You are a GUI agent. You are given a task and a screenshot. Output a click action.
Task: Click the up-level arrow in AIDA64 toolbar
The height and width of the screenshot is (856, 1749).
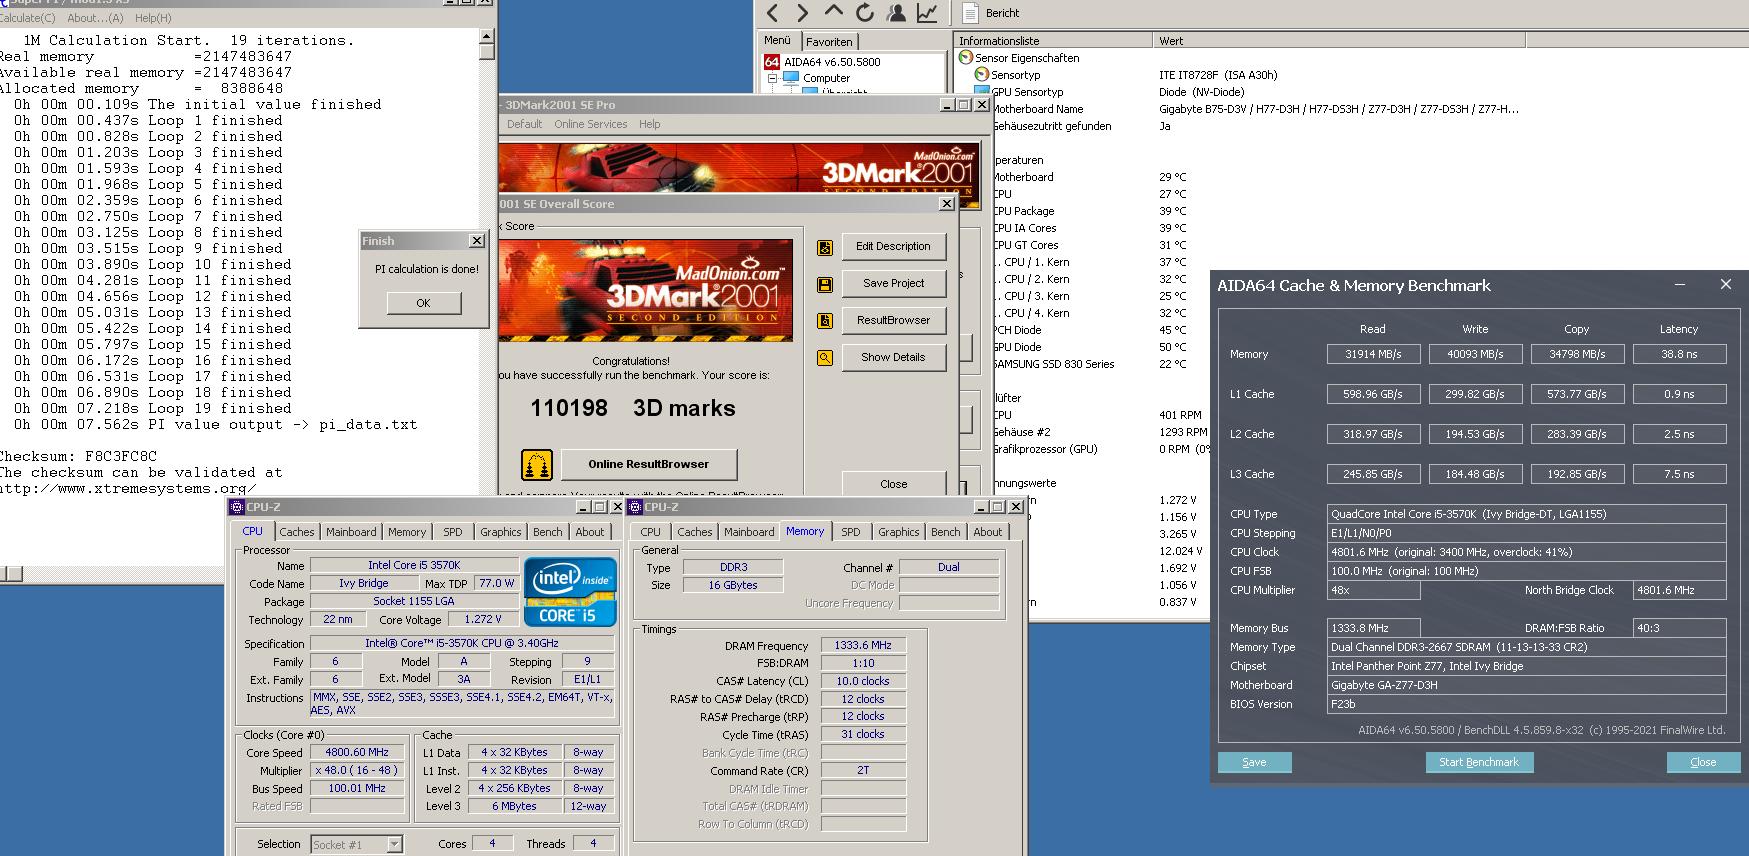click(x=833, y=12)
